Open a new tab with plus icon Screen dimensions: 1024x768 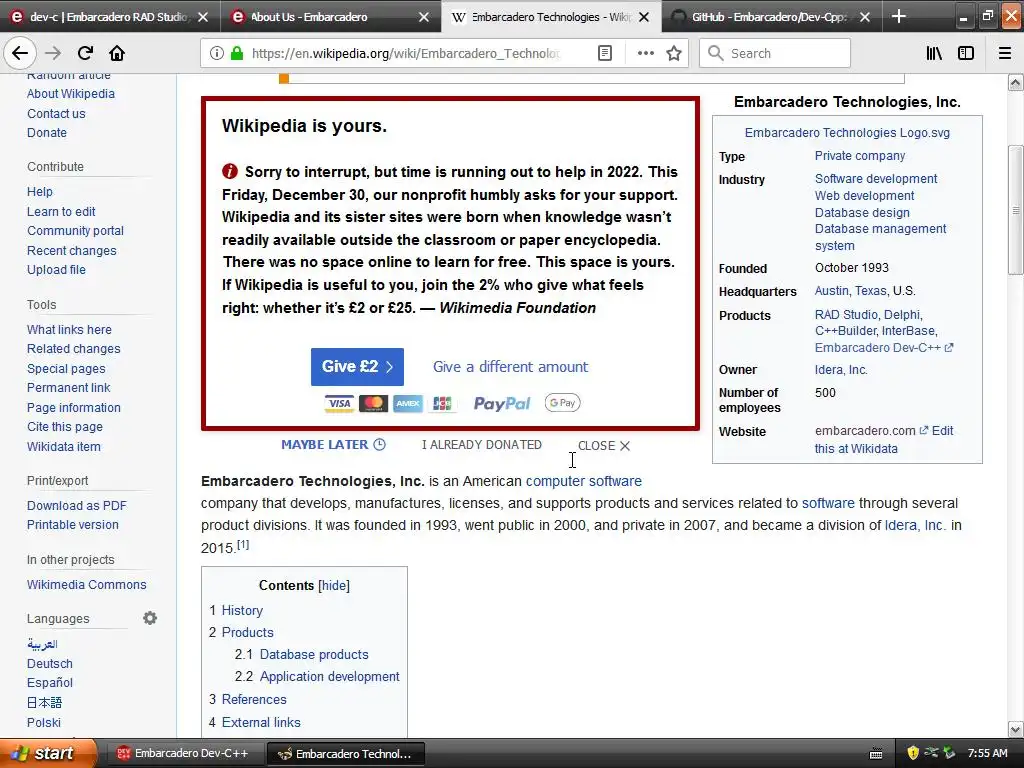pyautogui.click(x=899, y=16)
